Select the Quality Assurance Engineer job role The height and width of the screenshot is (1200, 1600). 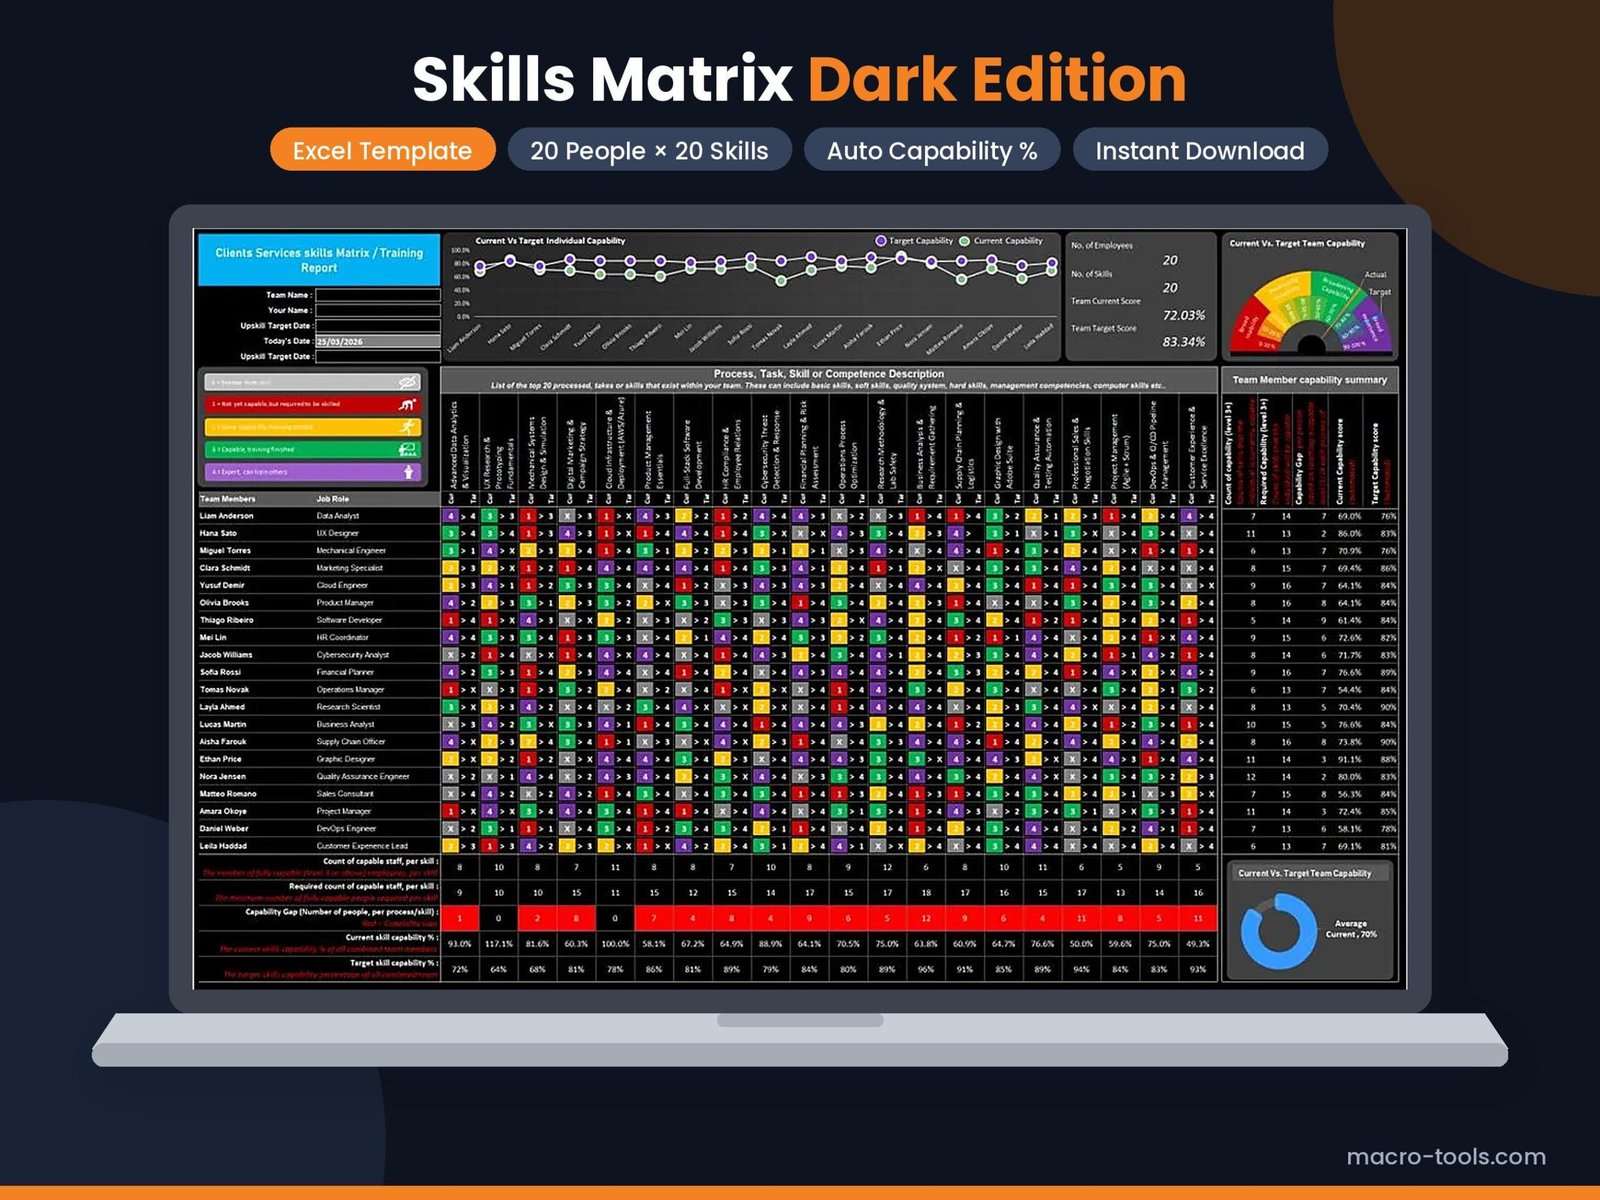363,776
